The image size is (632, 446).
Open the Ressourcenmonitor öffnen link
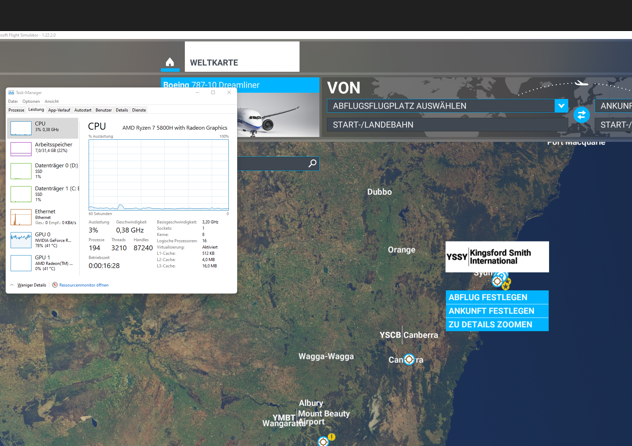click(x=82, y=285)
